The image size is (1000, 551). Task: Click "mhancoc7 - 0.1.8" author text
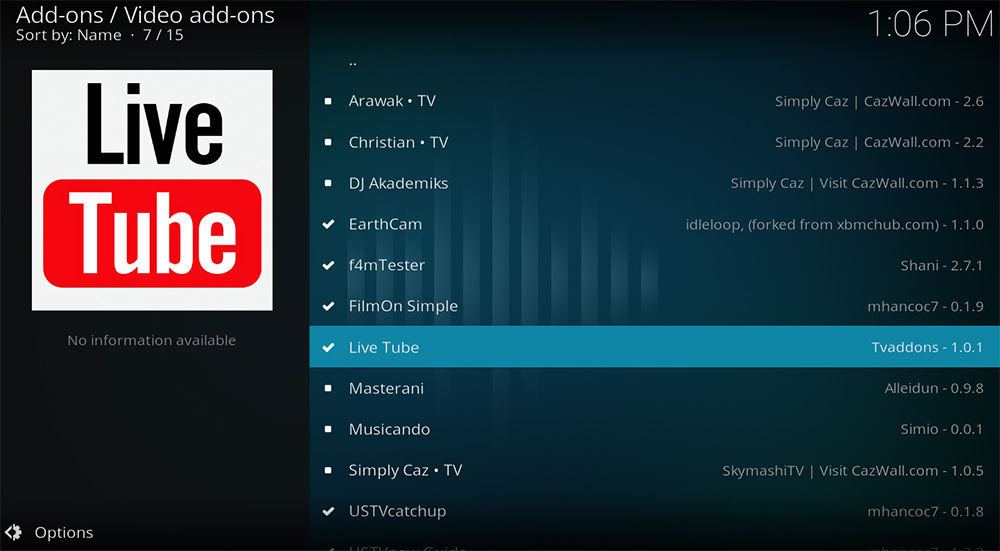925,511
